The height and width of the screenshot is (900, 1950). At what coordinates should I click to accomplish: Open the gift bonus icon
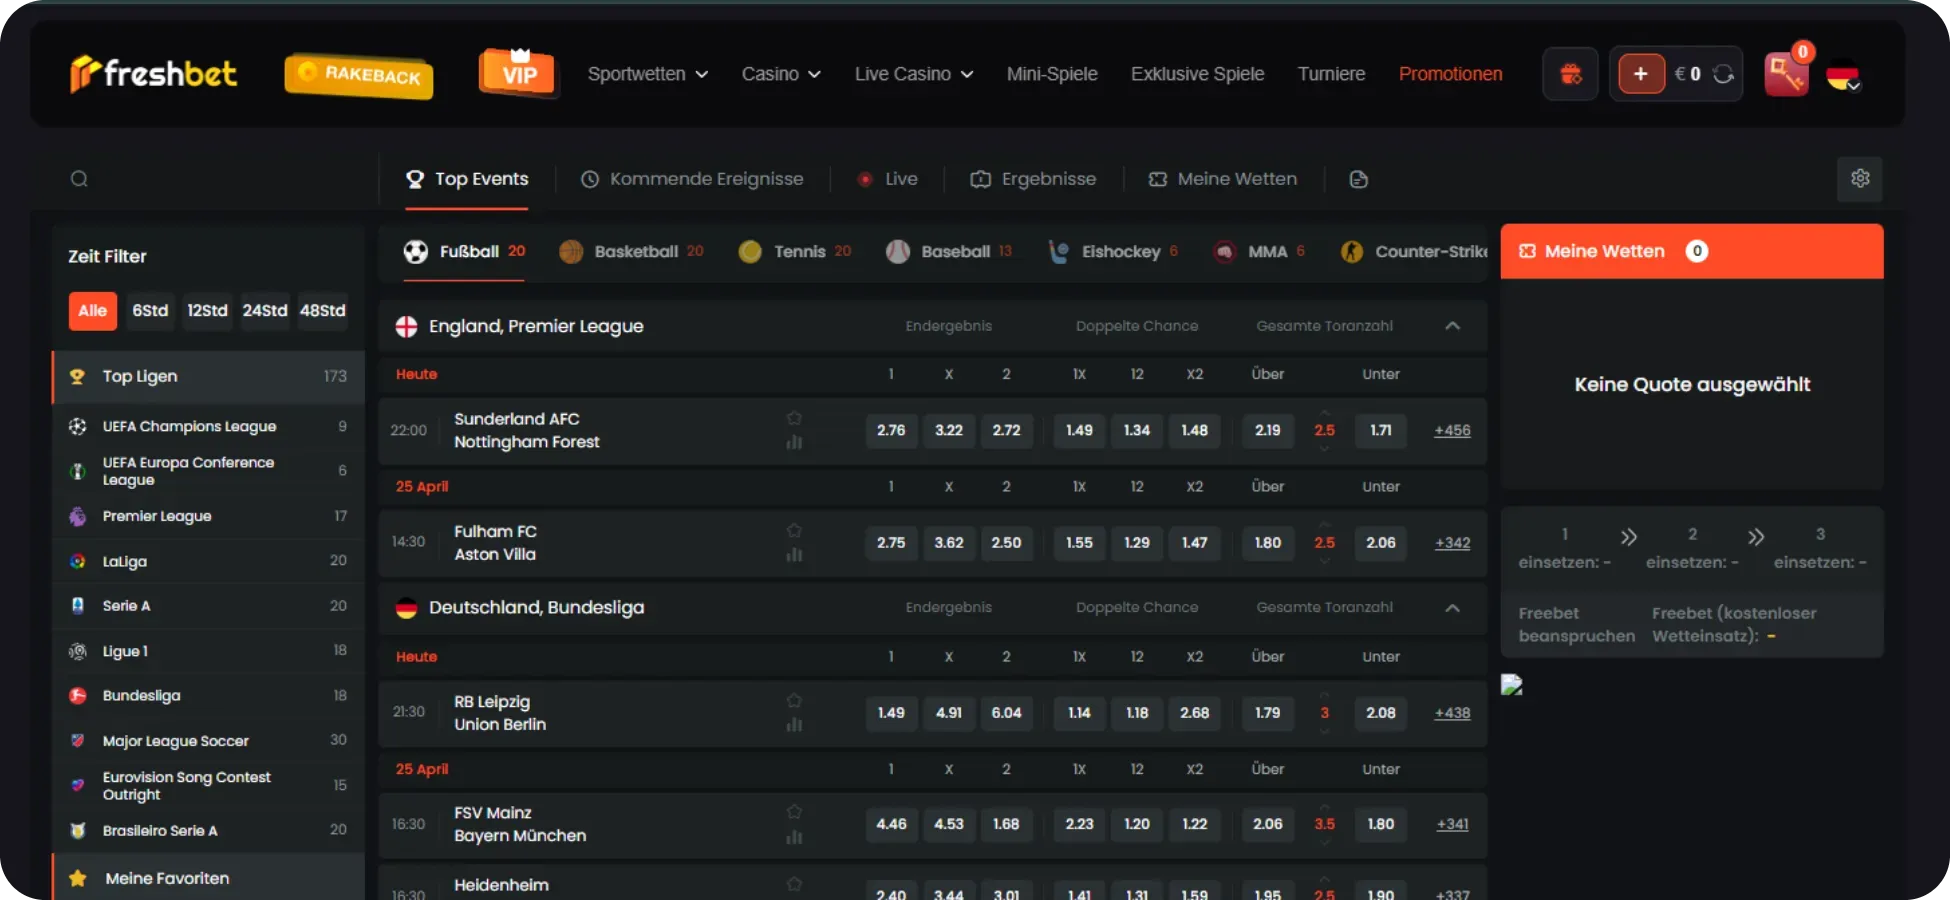coord(1571,74)
